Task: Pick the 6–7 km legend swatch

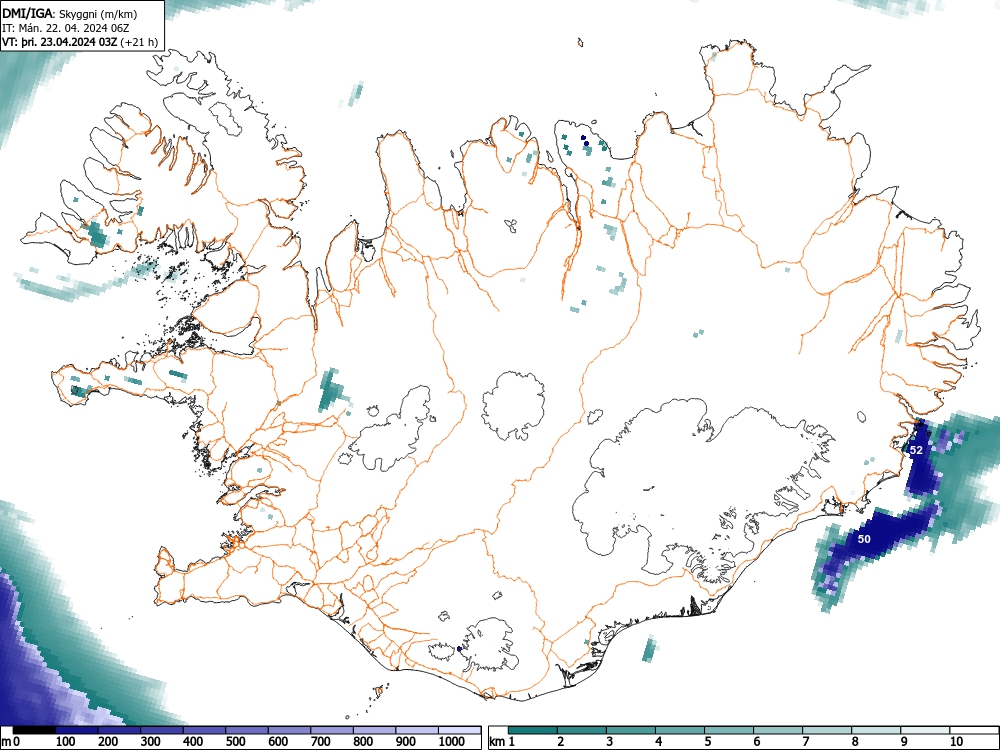Action: tap(777, 730)
